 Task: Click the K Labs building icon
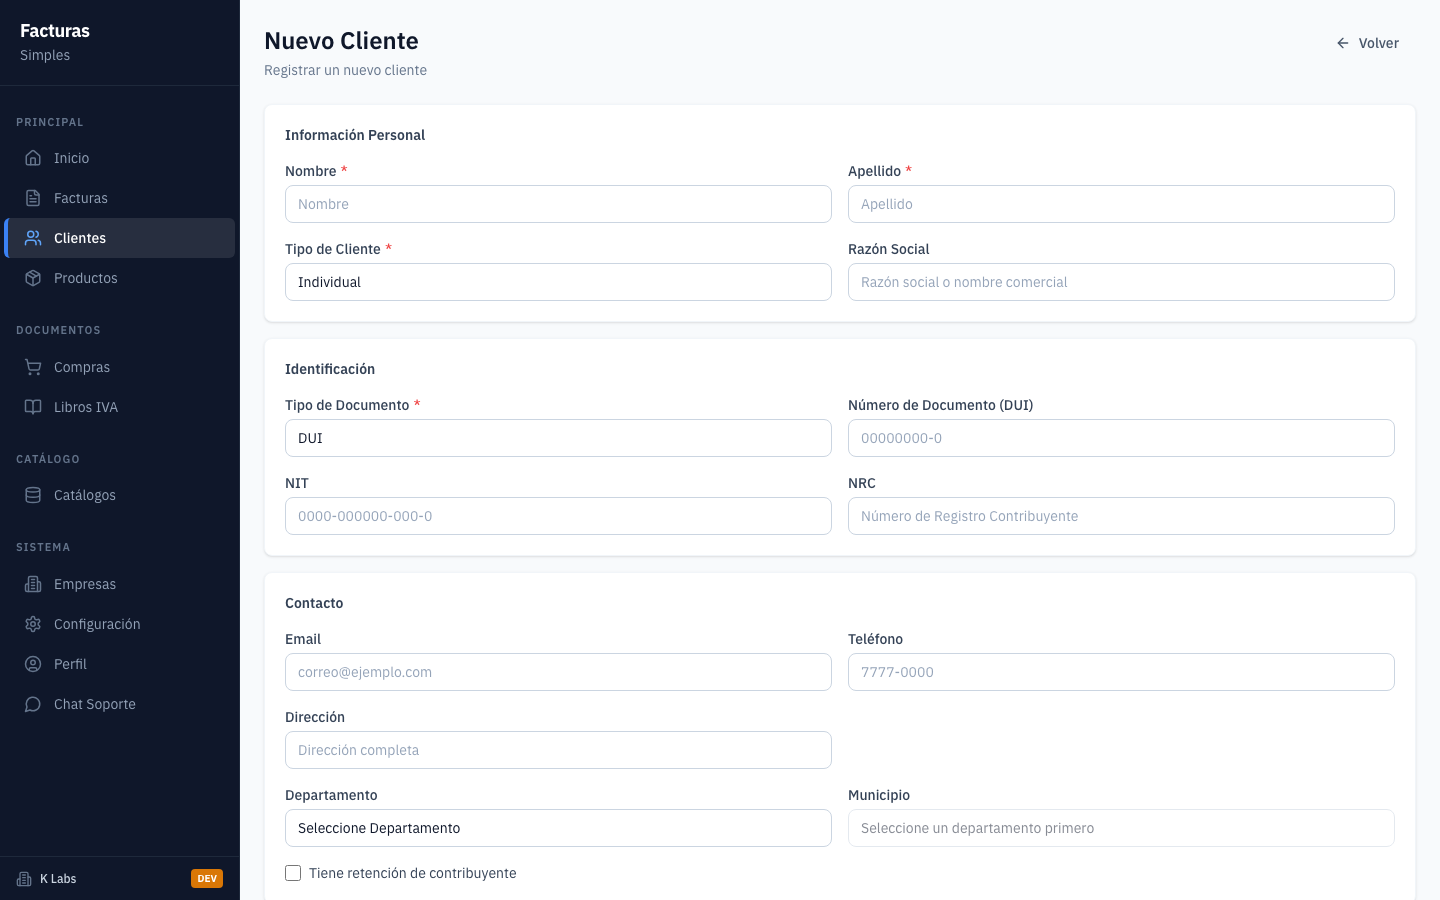[x=24, y=879]
